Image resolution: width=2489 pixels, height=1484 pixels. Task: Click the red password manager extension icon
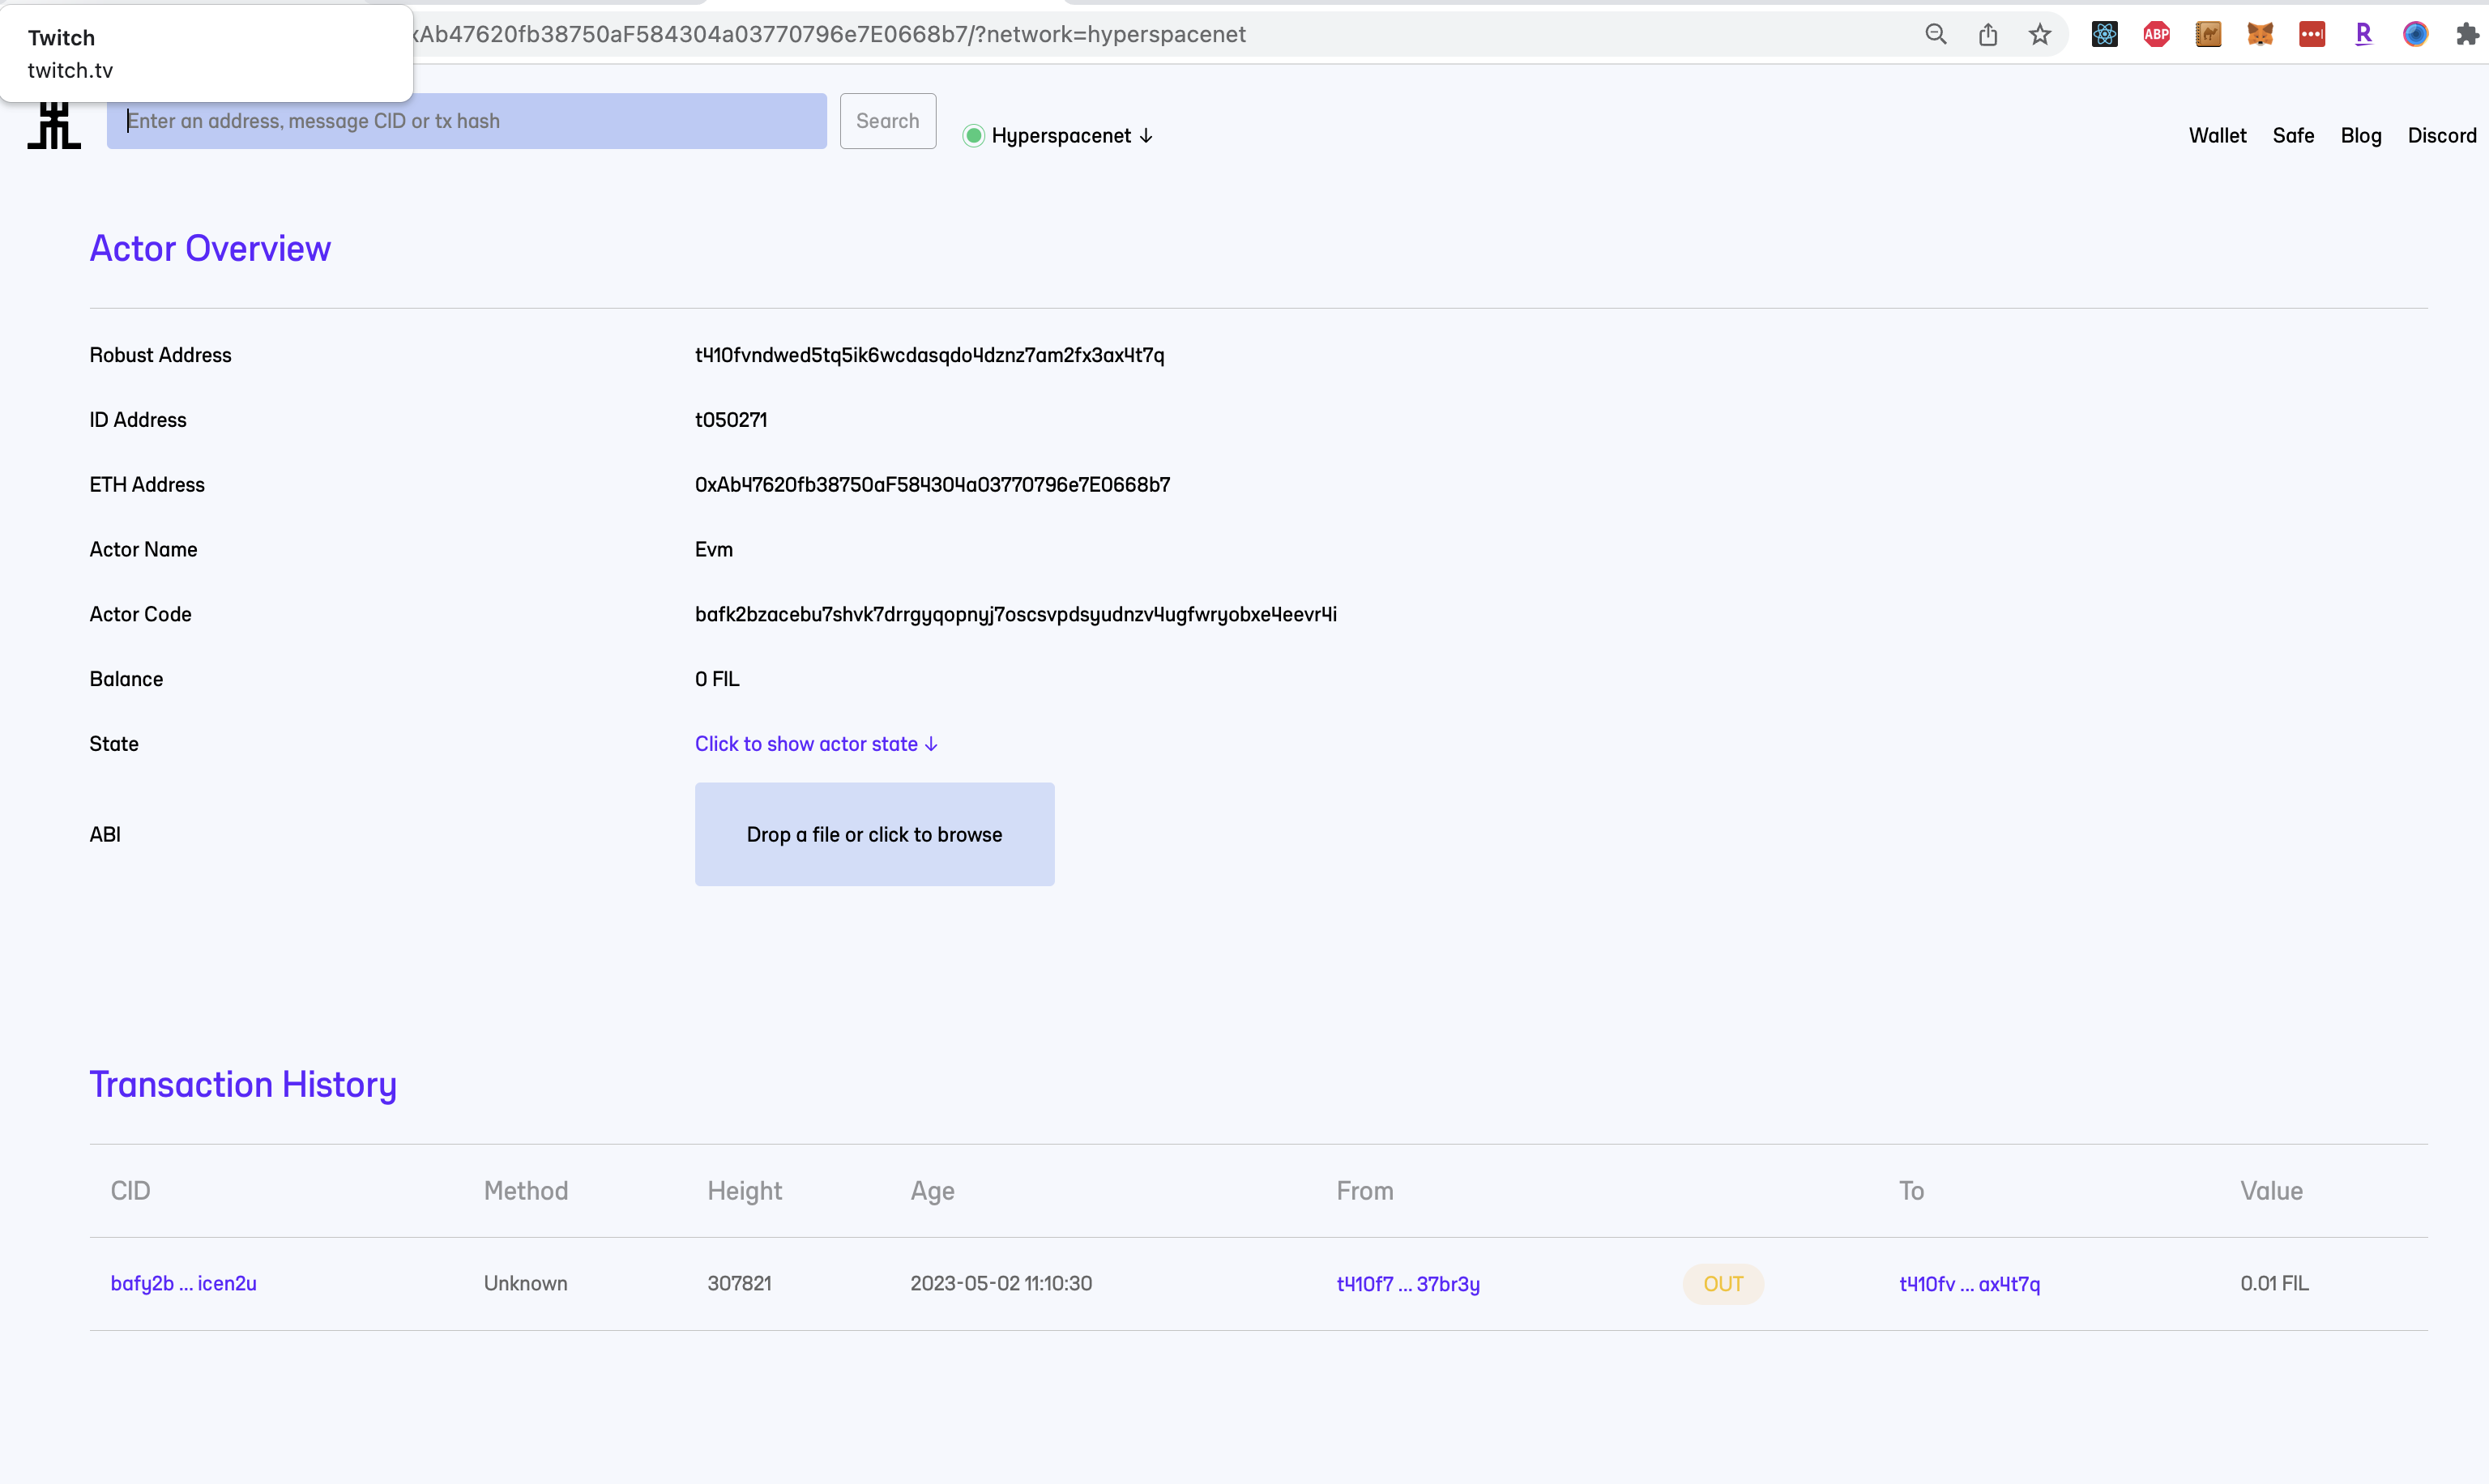click(x=2312, y=35)
